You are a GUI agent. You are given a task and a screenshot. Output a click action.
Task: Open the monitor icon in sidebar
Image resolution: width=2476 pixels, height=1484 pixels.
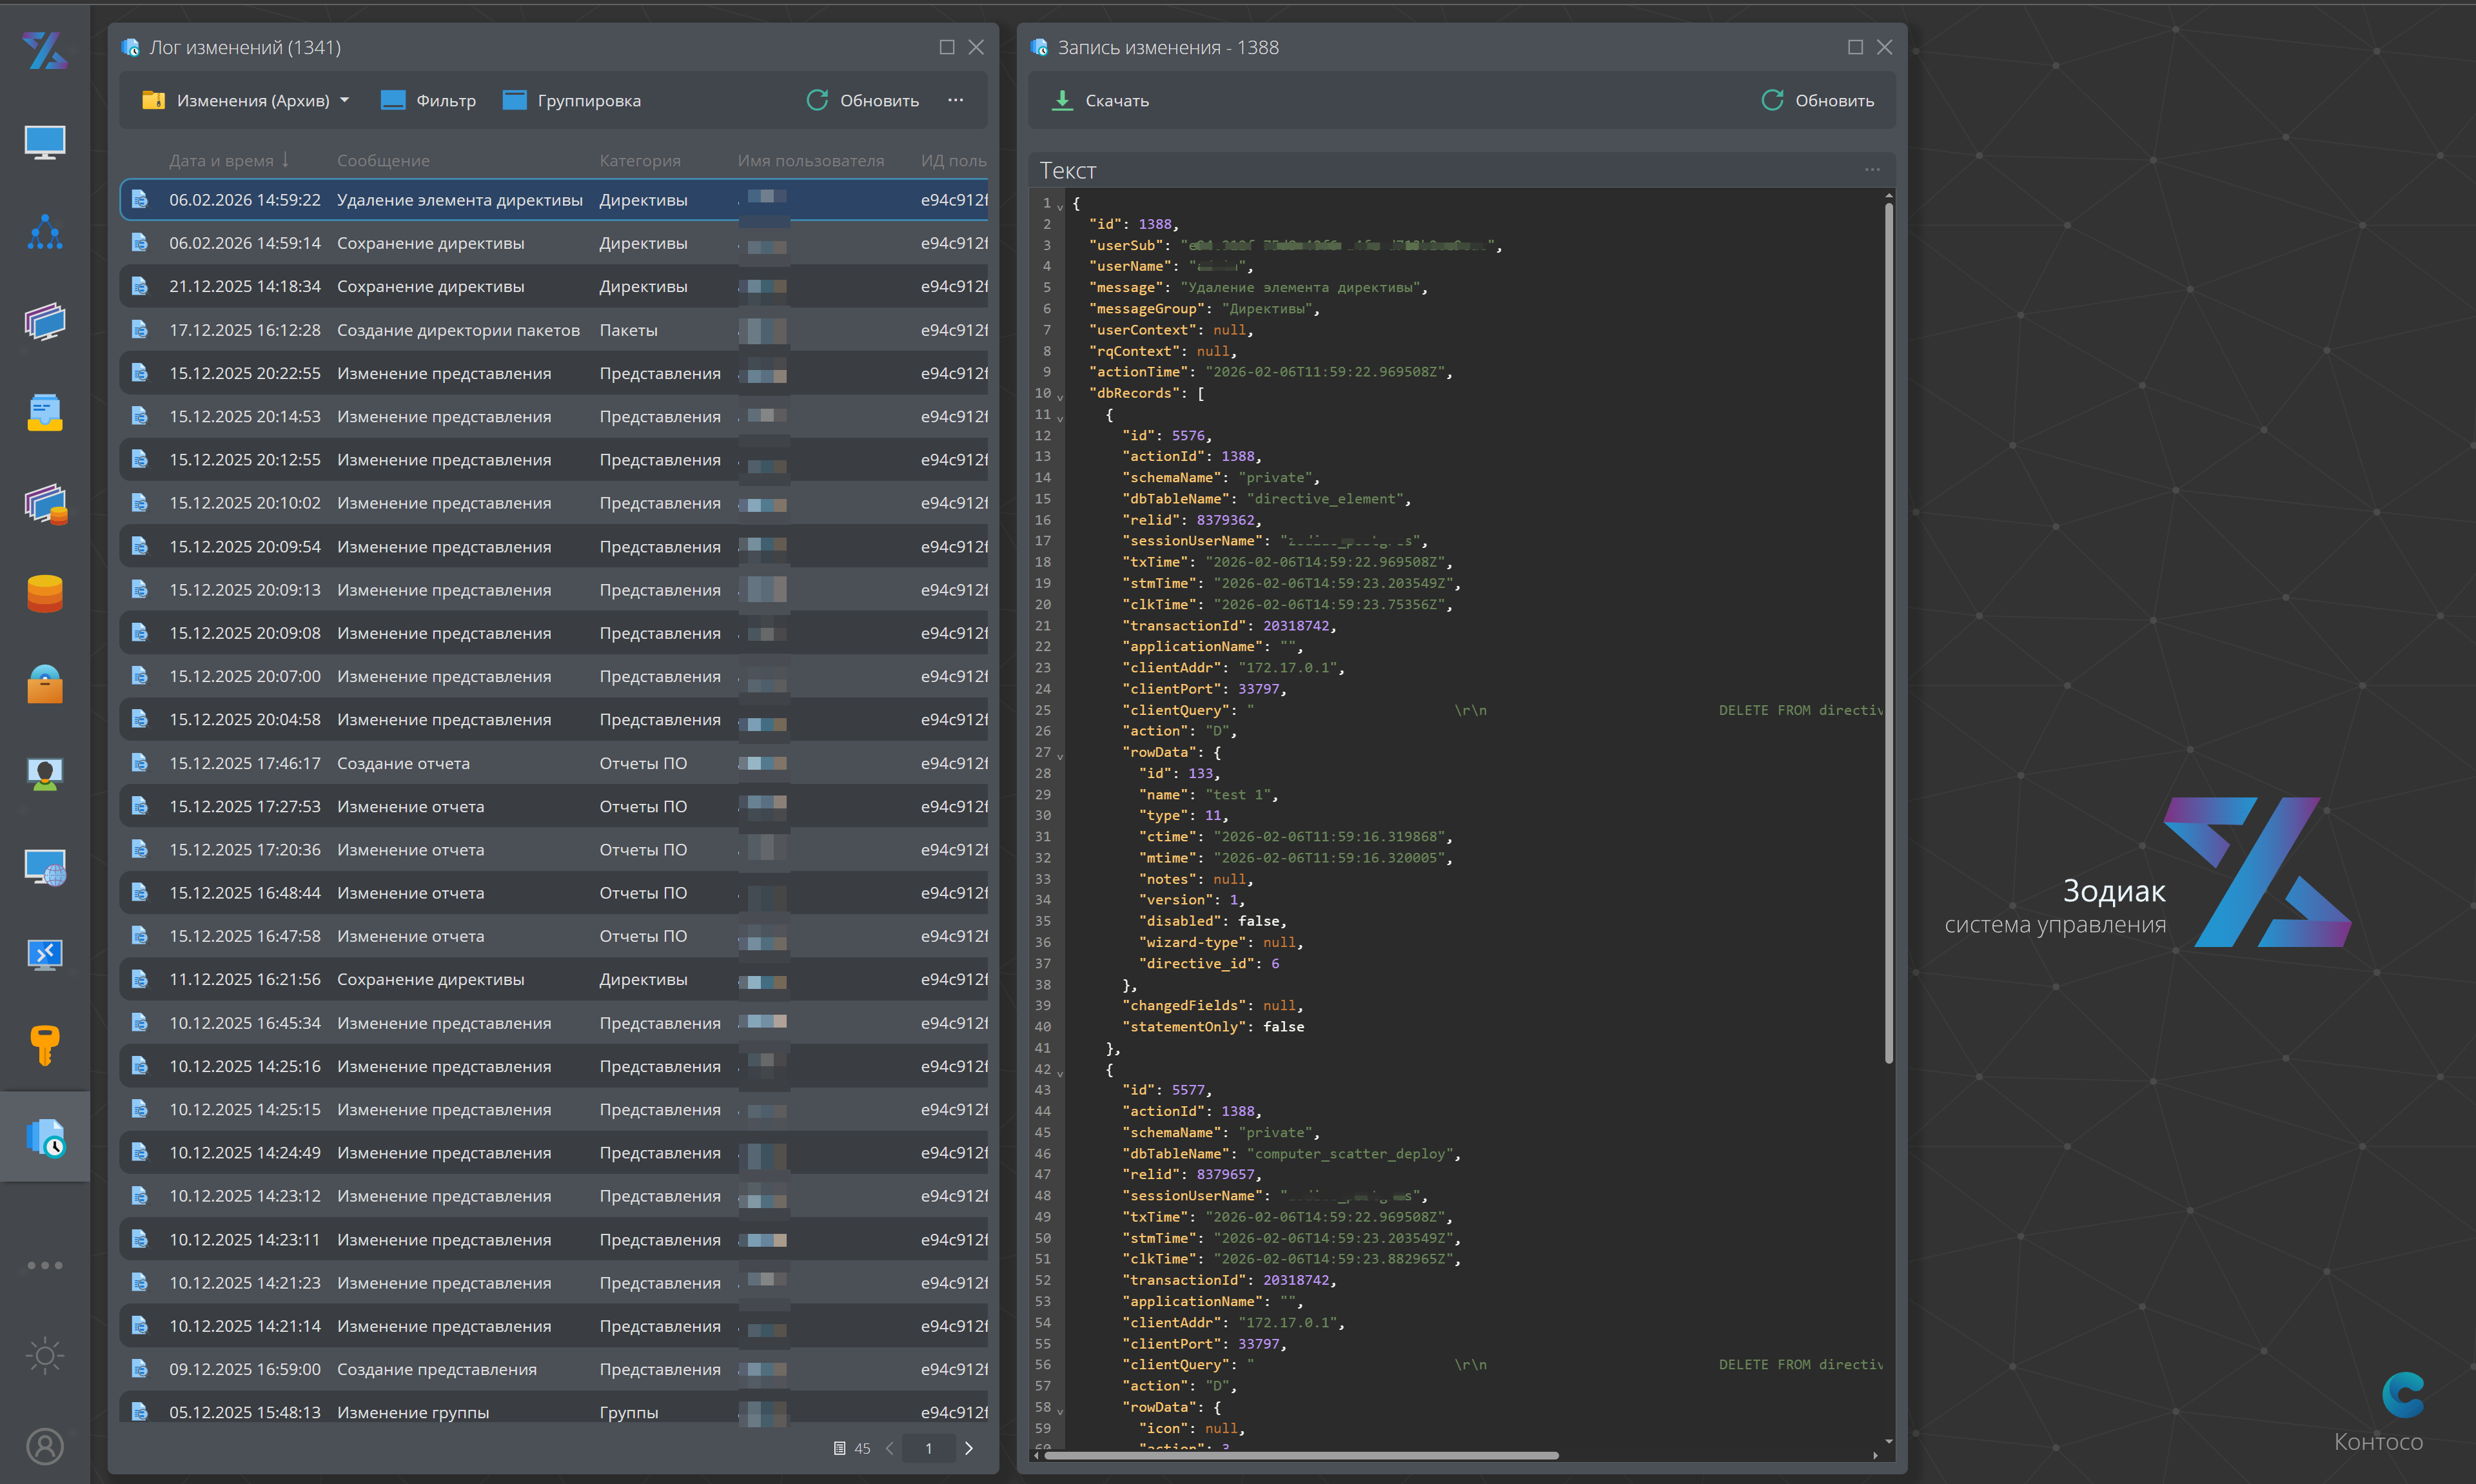pyautogui.click(x=45, y=142)
